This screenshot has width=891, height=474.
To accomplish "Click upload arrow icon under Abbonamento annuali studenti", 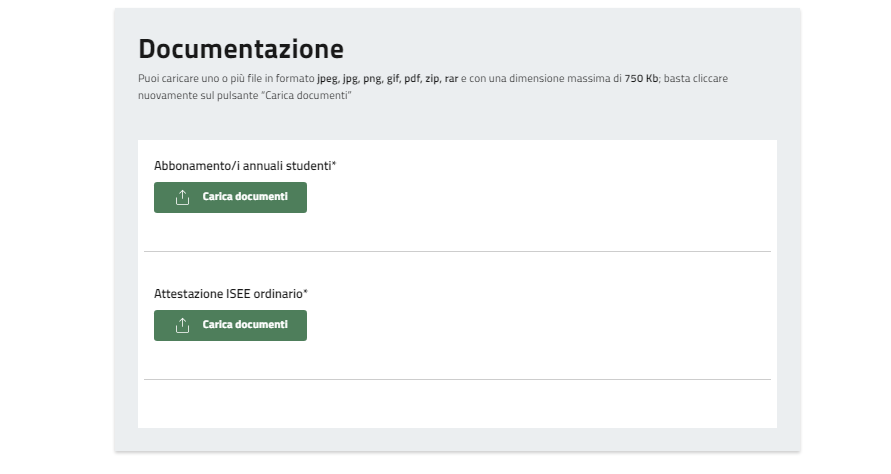I will pos(182,197).
